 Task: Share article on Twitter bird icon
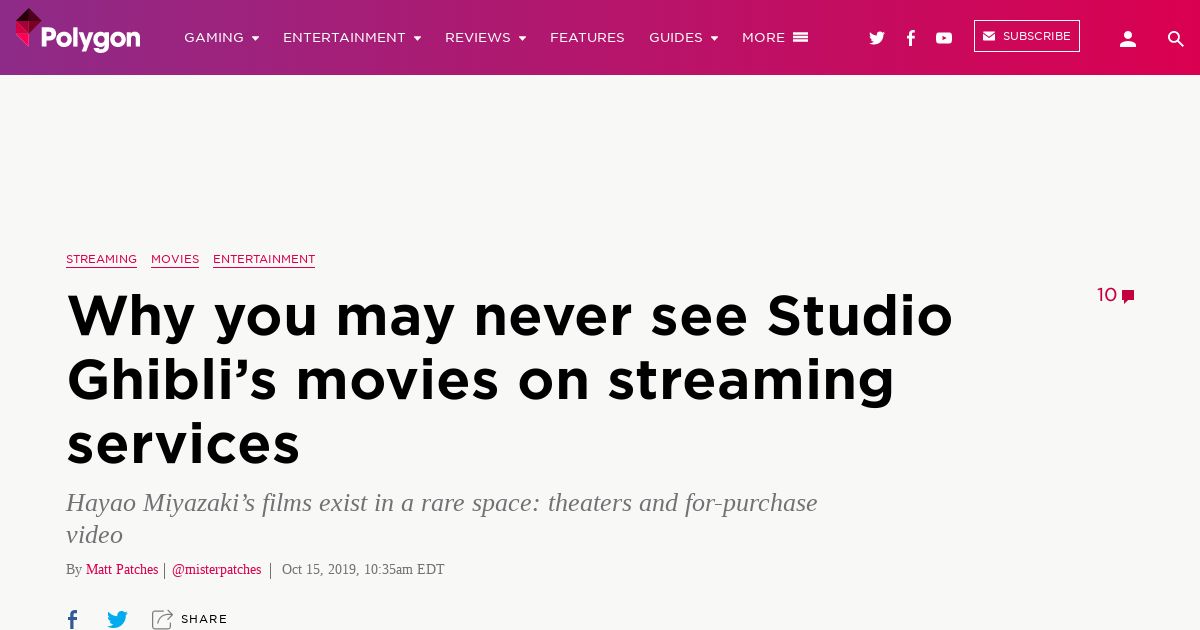(x=117, y=619)
